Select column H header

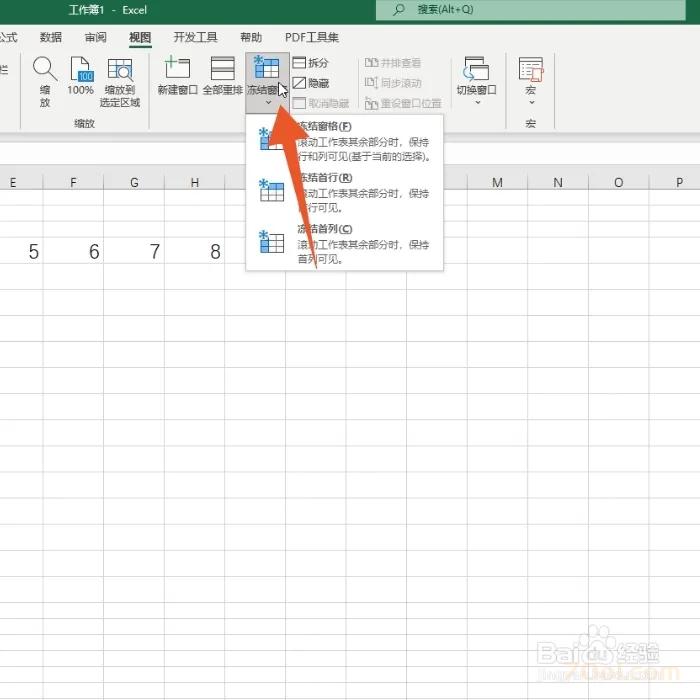(195, 182)
